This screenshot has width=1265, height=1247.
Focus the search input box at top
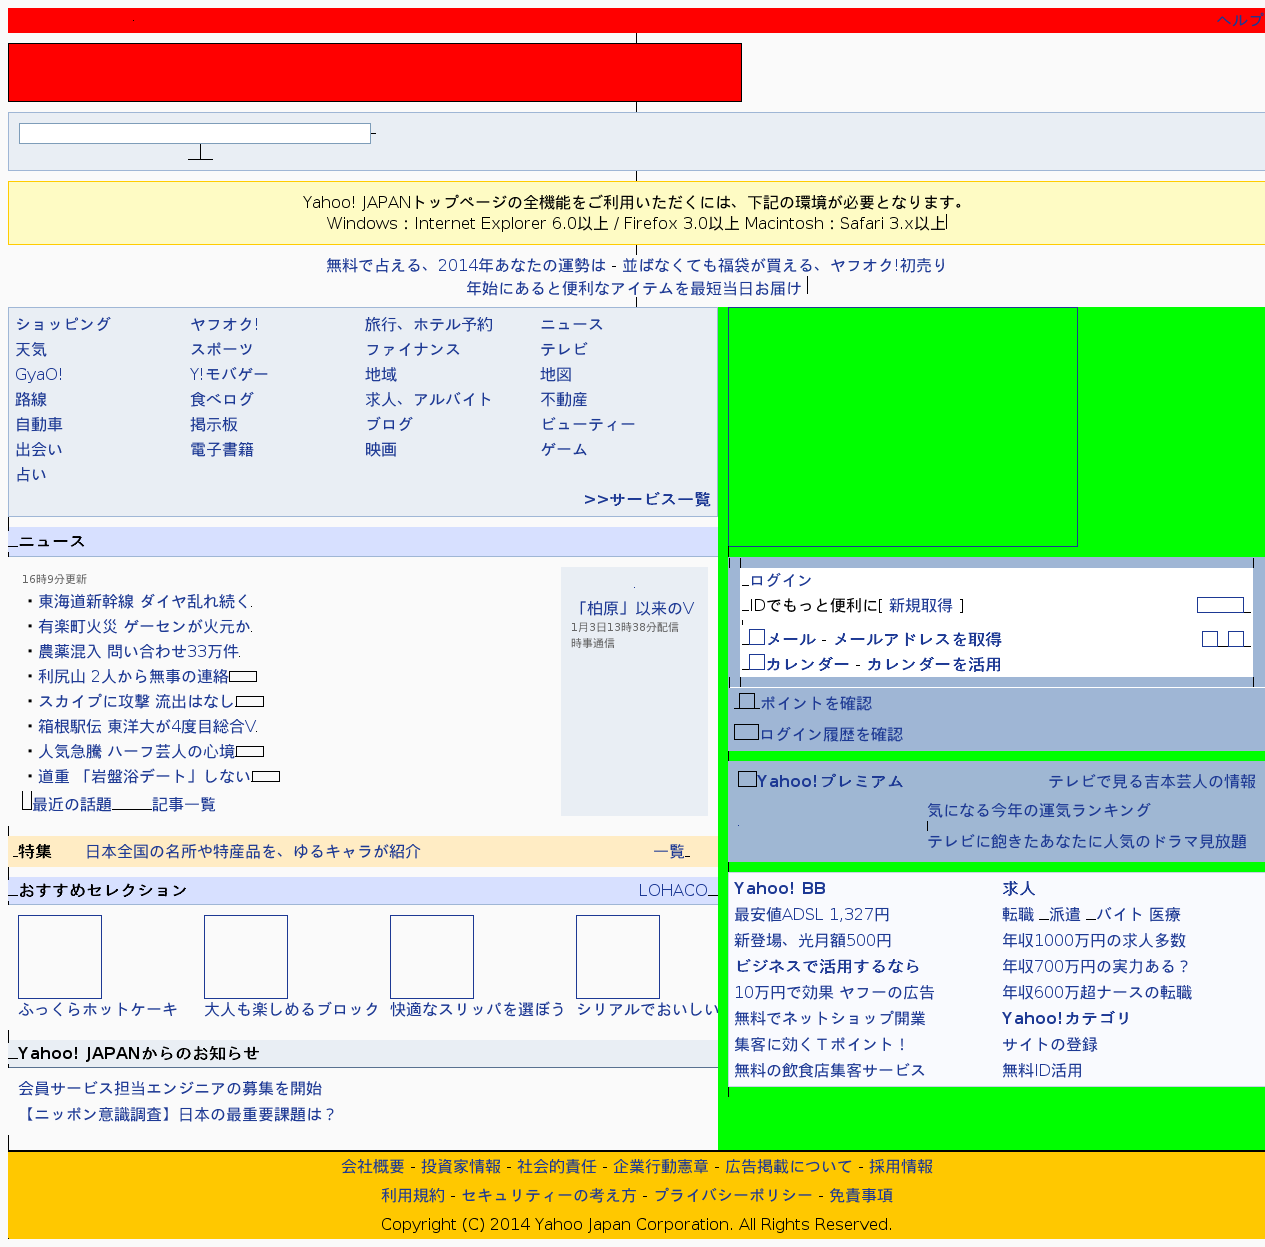pyautogui.click(x=195, y=133)
